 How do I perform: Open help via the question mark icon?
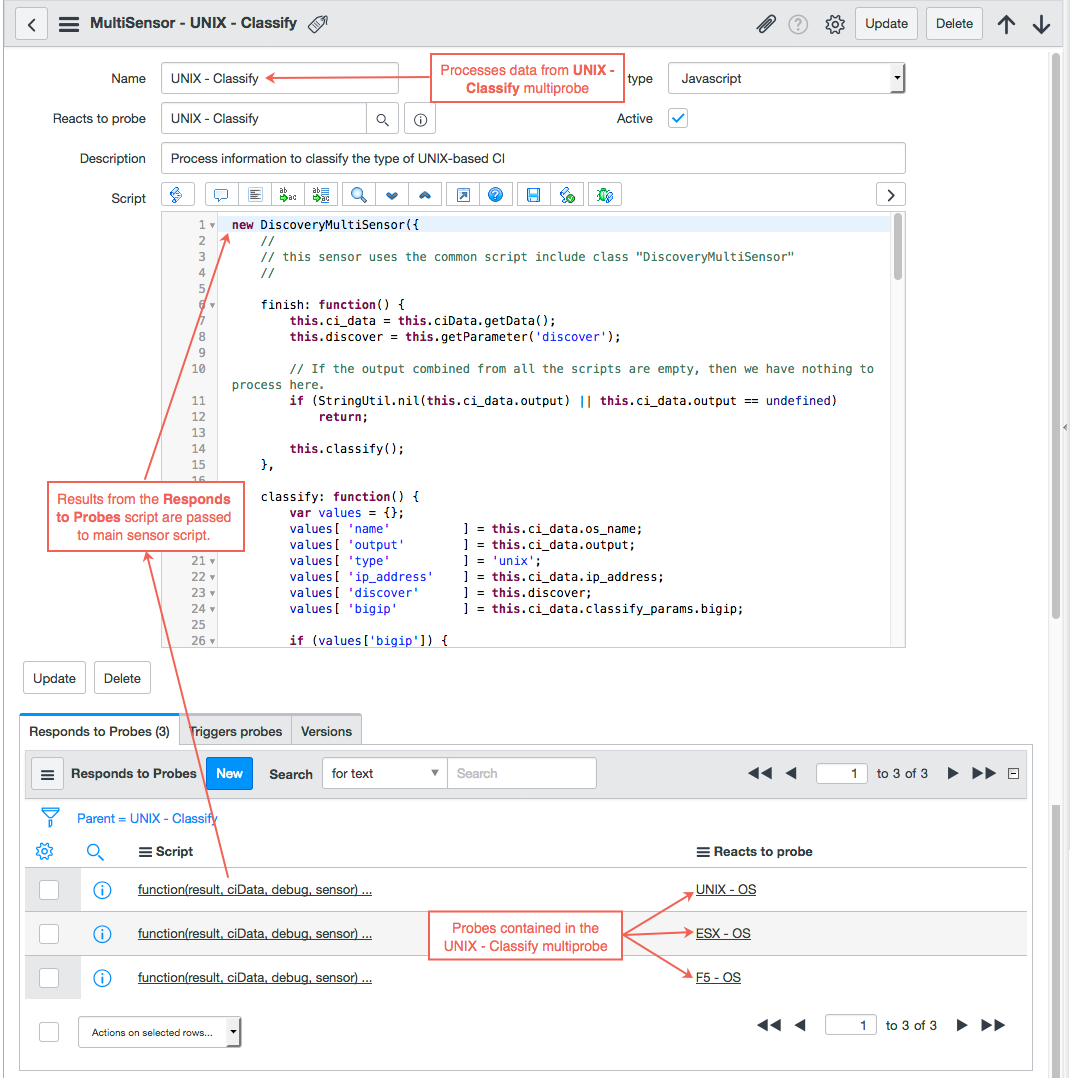[798, 24]
